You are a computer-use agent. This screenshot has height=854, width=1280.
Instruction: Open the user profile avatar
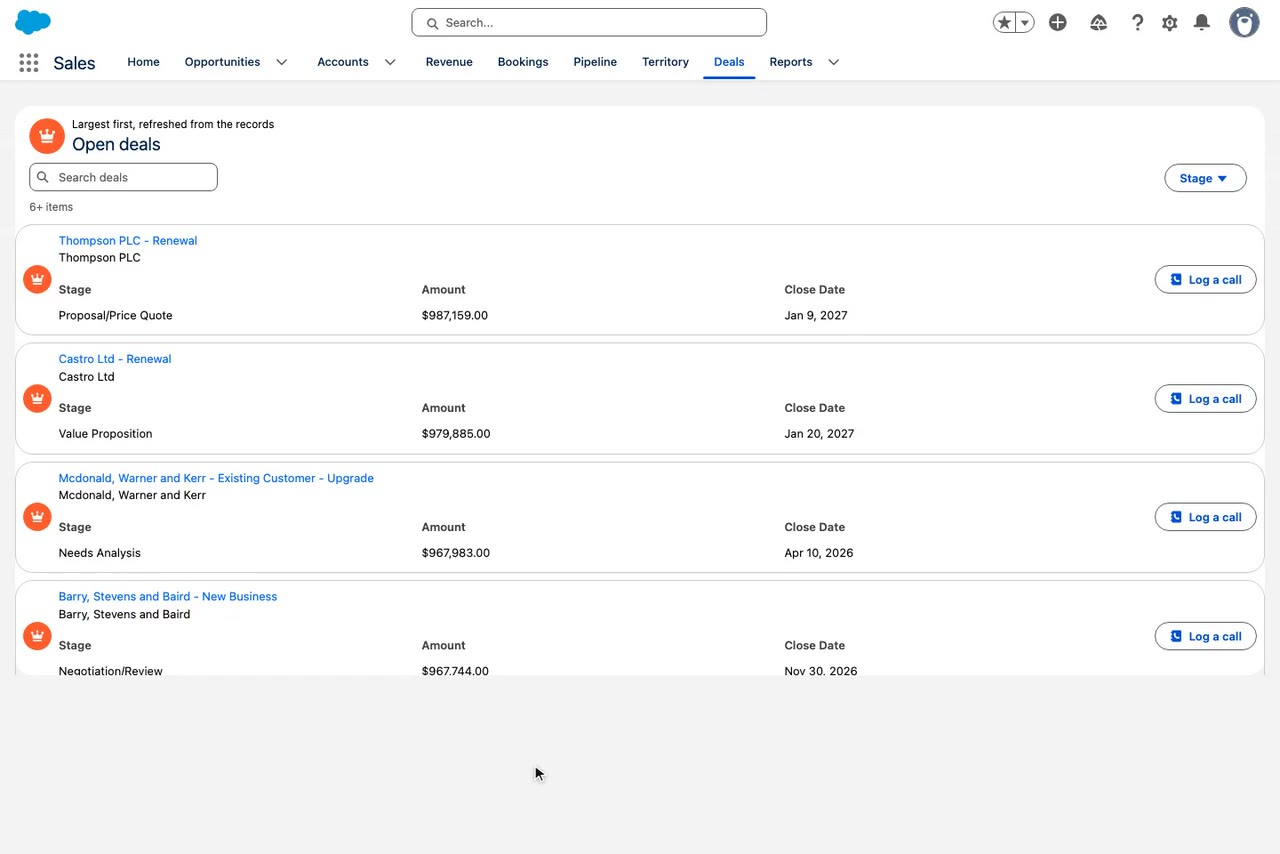tap(1244, 22)
